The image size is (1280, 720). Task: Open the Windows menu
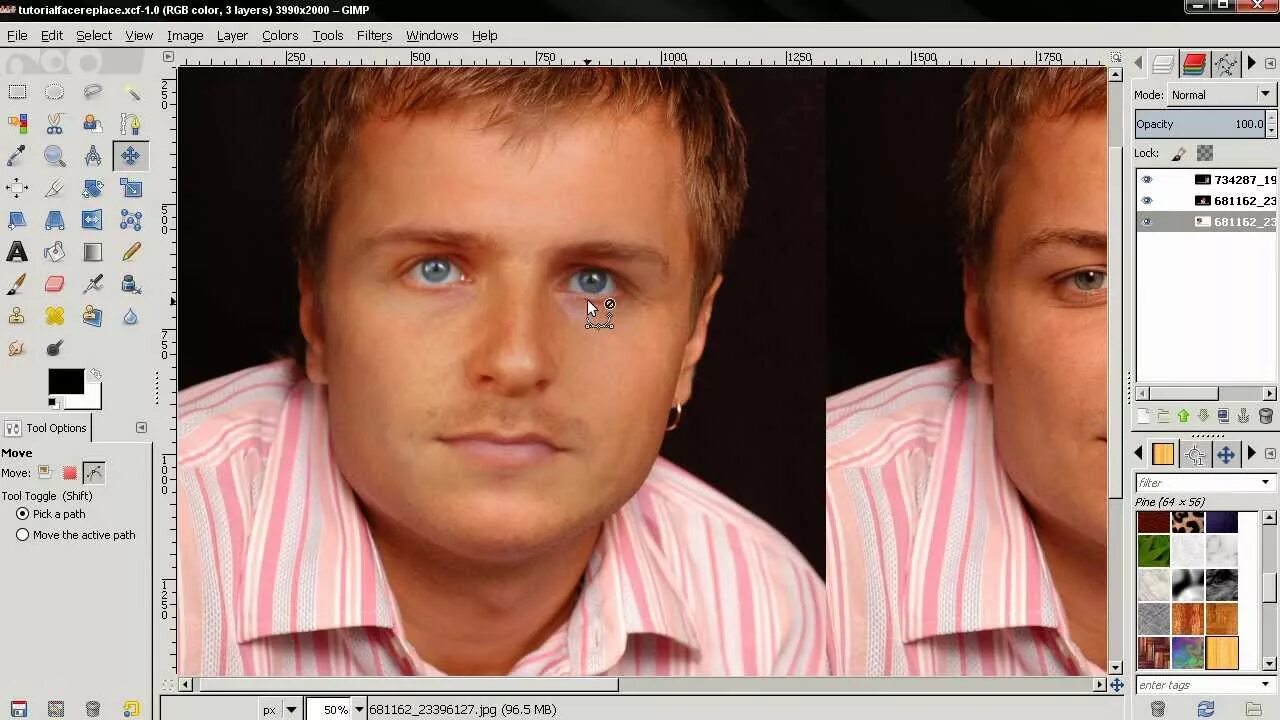click(x=432, y=35)
